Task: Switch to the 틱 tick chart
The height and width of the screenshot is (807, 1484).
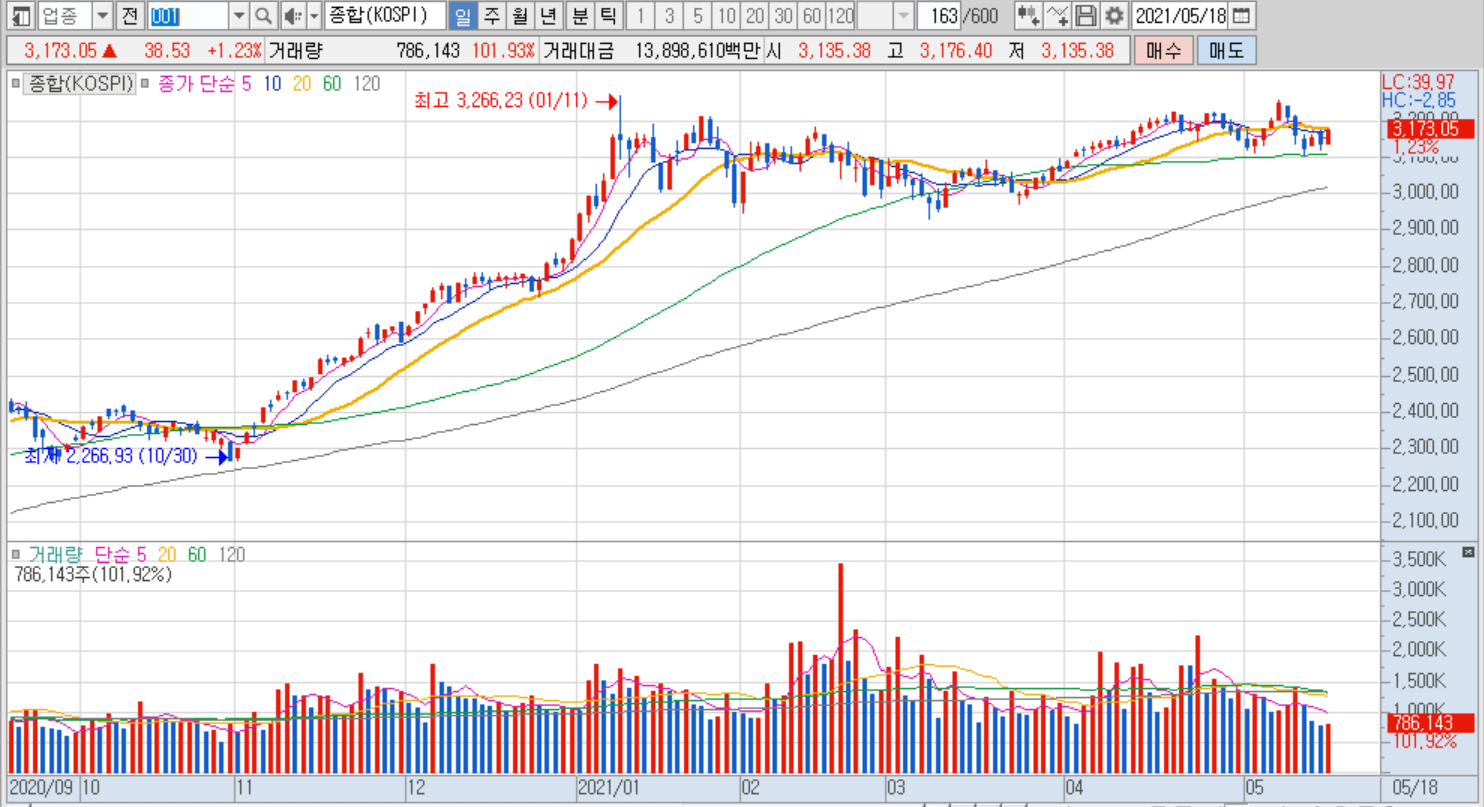Action: (x=608, y=15)
